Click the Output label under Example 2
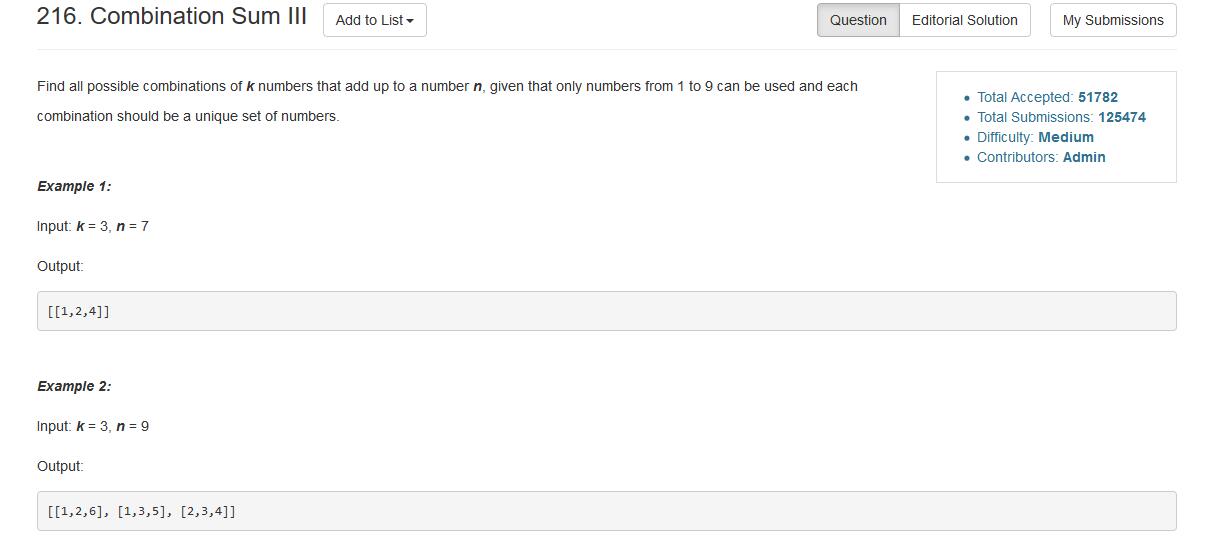Screen dimensions: 1212x542 pos(60,466)
